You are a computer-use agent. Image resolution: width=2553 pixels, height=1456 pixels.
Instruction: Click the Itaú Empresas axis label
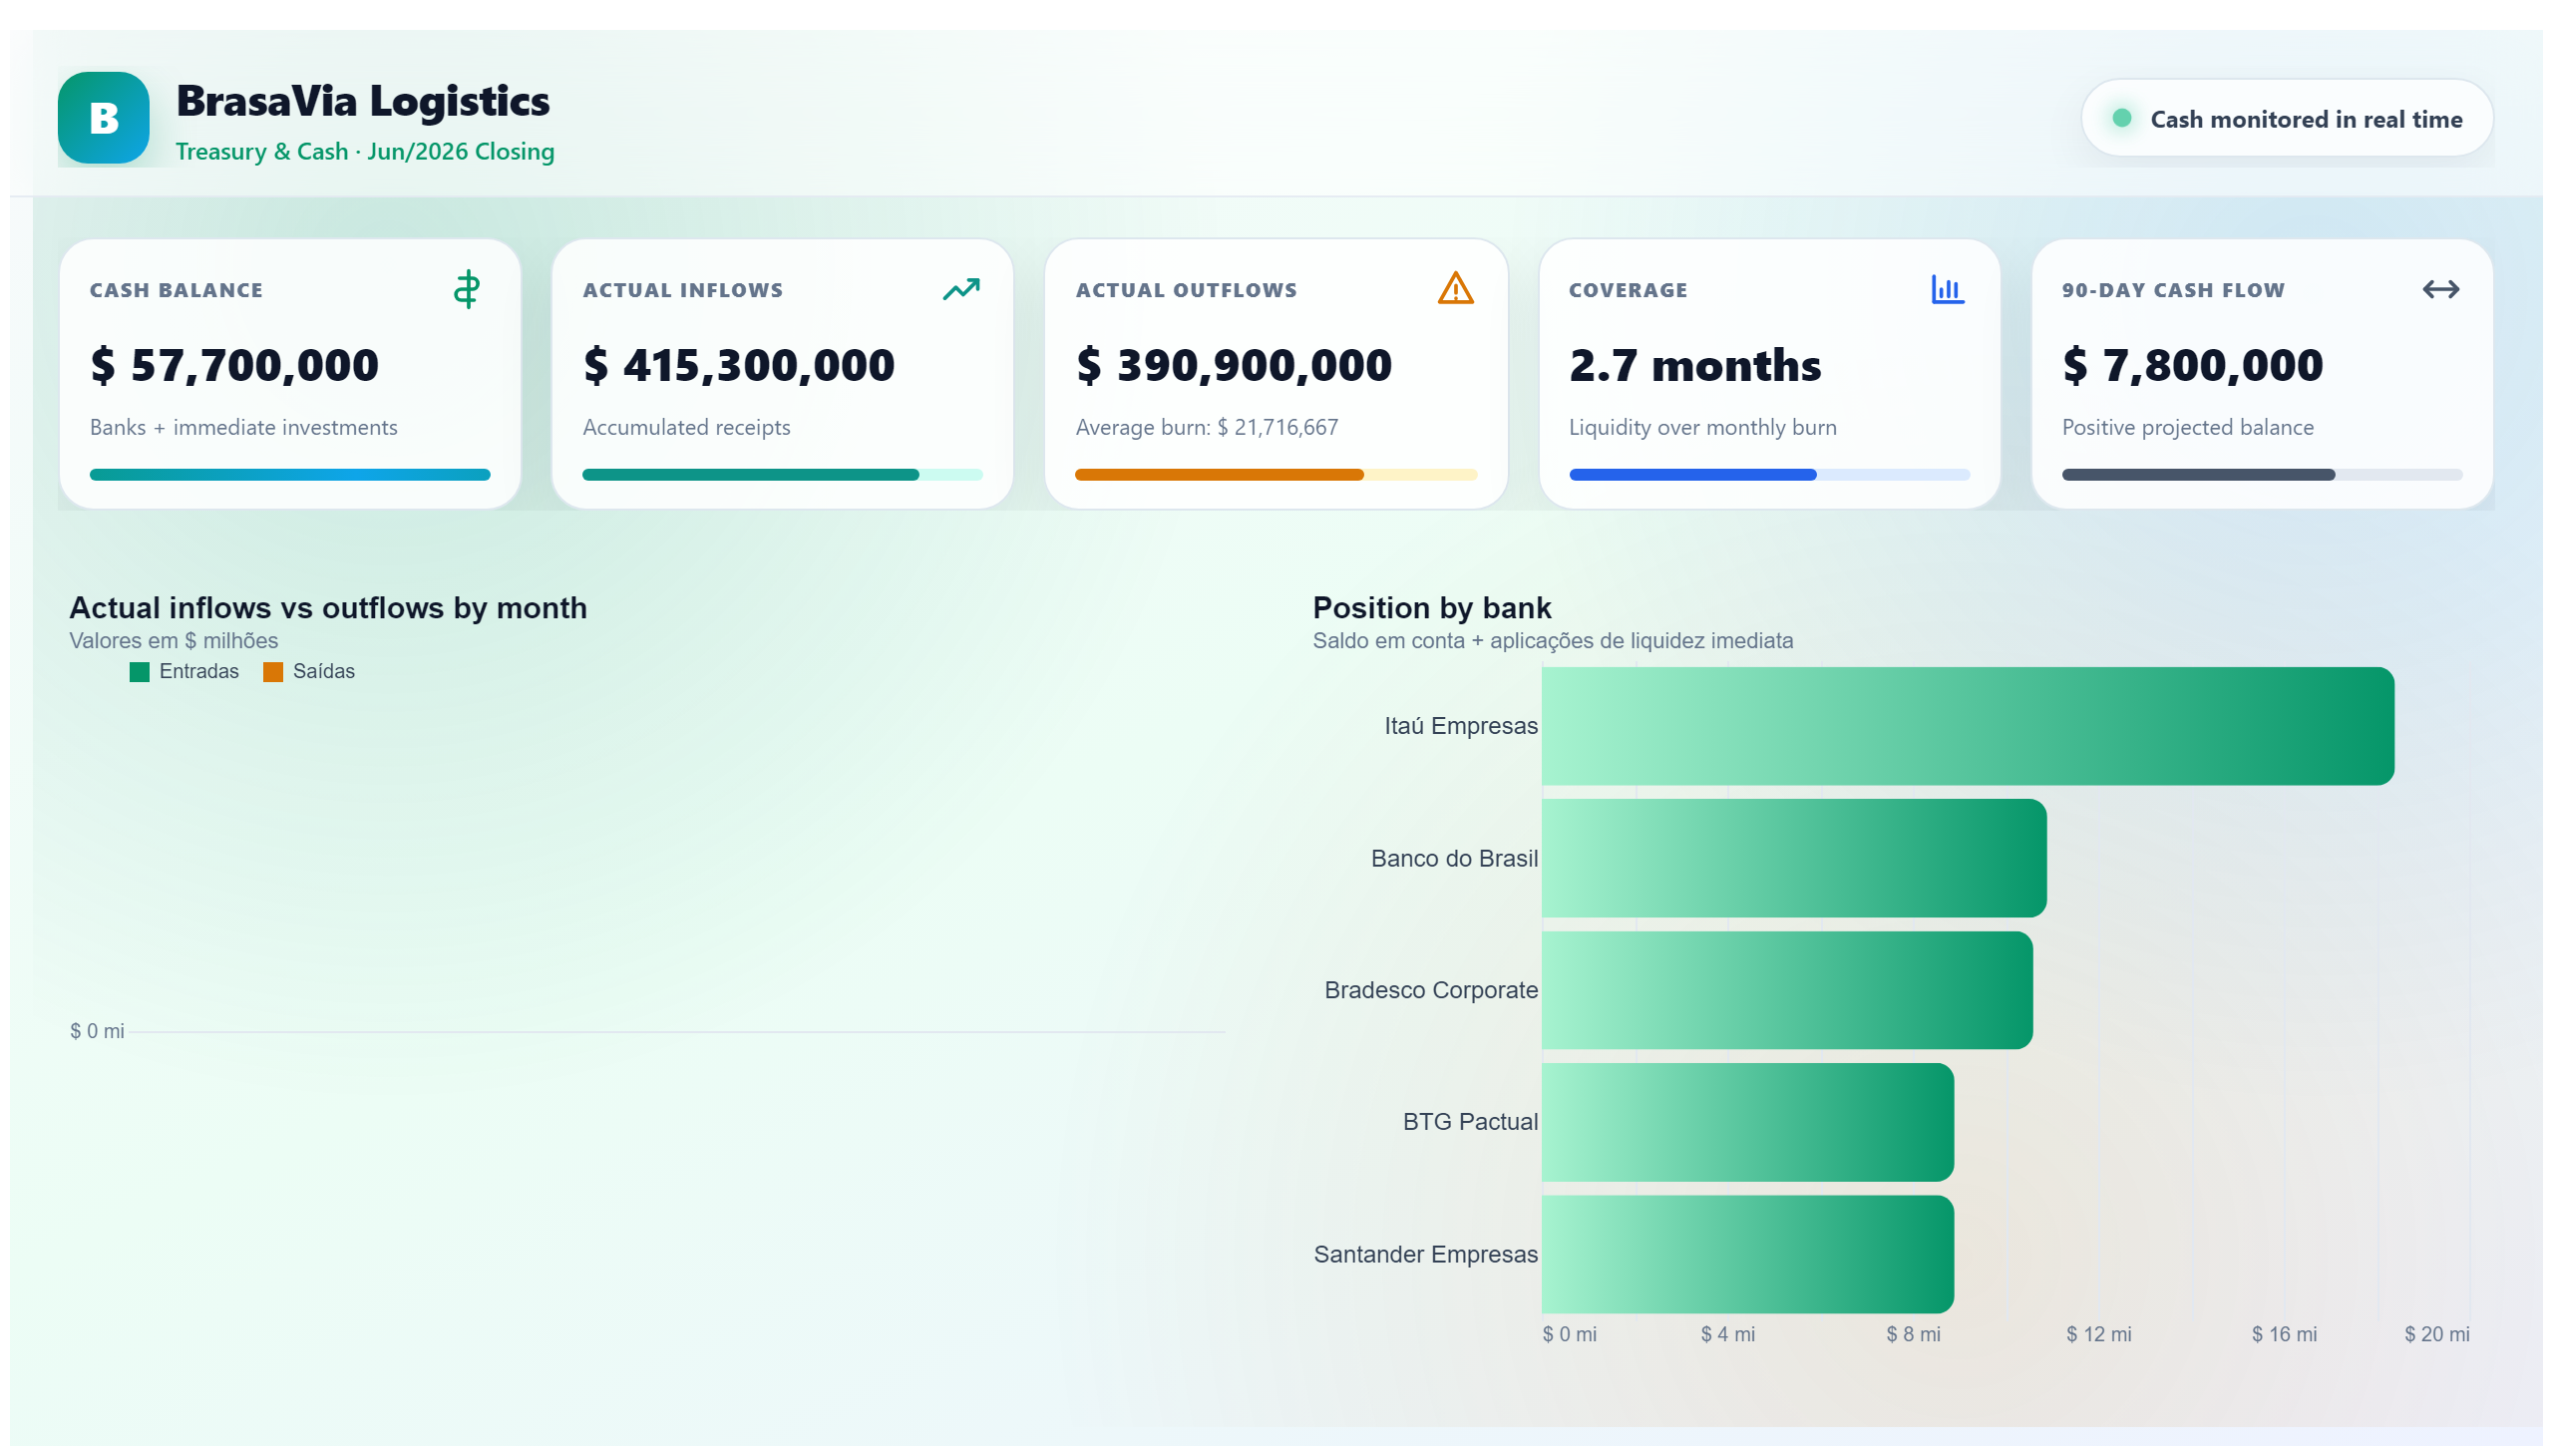[1461, 726]
